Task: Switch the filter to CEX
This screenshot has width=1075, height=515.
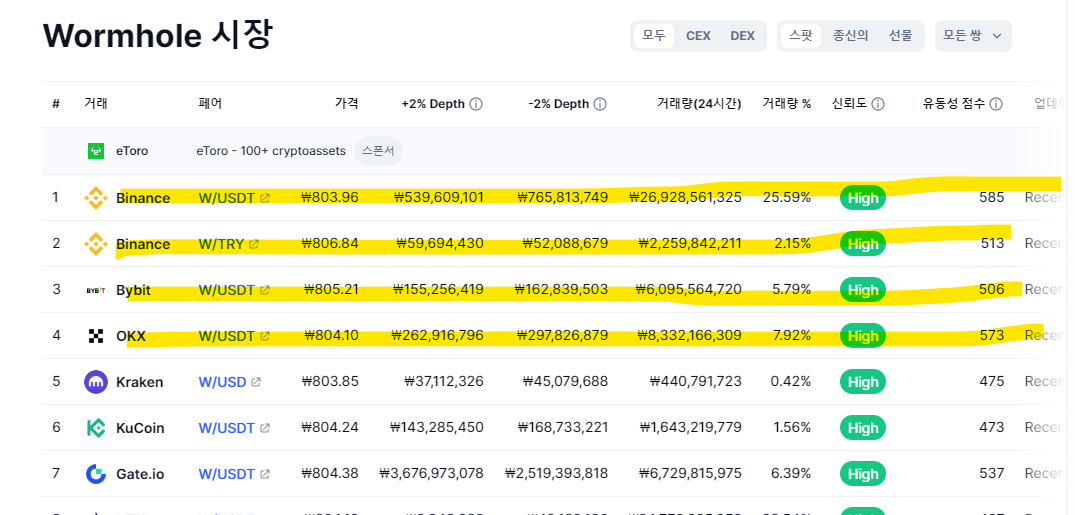Action: (698, 36)
